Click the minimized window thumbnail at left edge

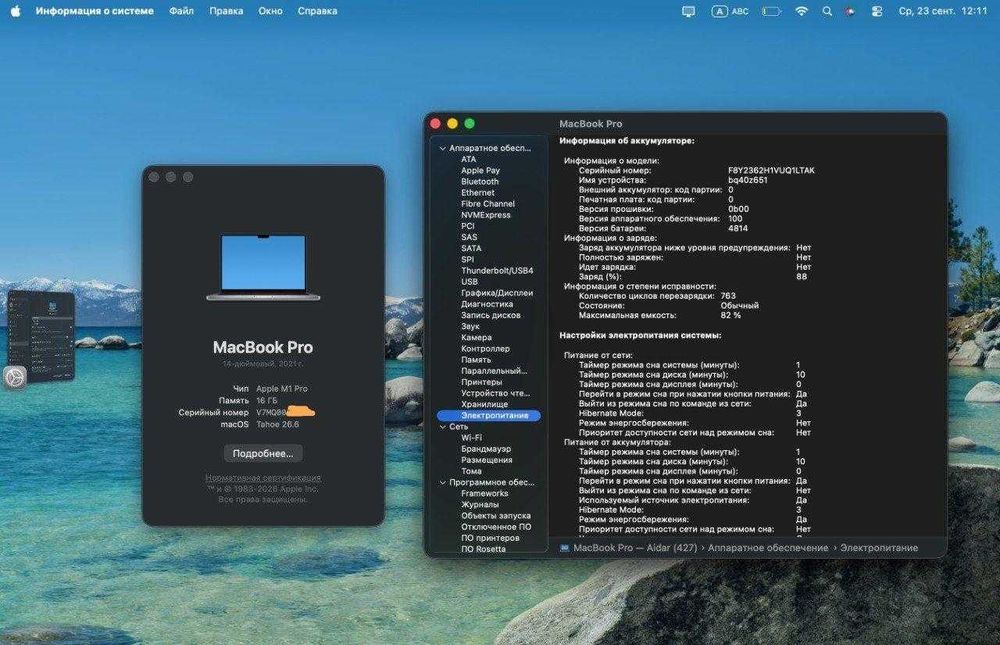[x=40, y=334]
